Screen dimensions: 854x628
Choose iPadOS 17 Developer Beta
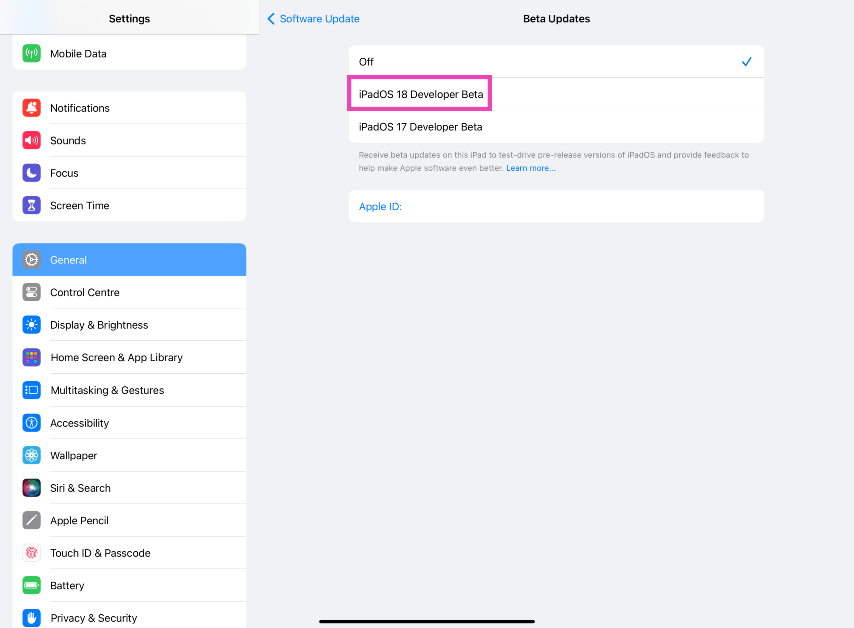421,127
